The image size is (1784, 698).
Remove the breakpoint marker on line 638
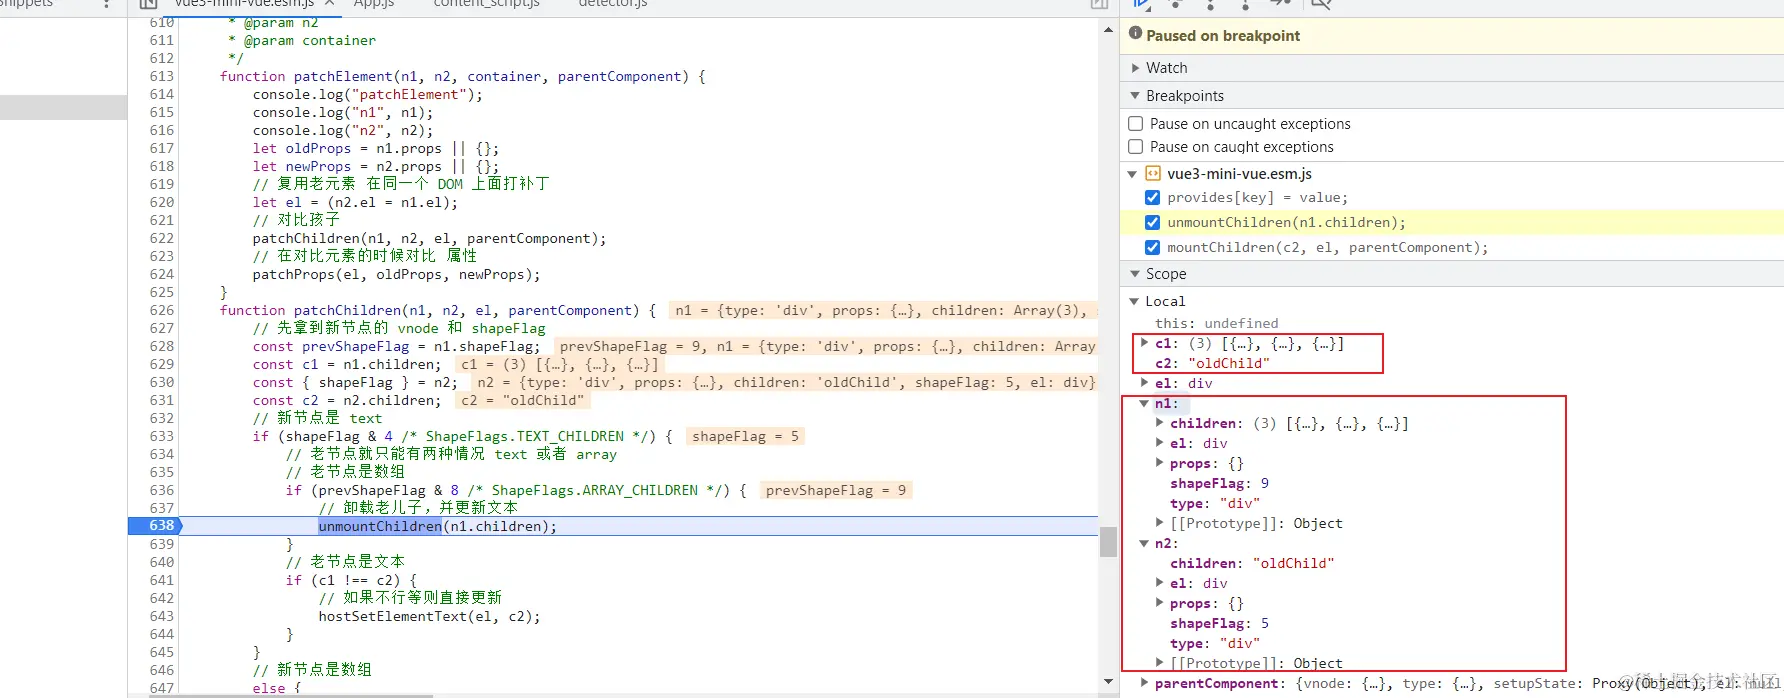[155, 526]
